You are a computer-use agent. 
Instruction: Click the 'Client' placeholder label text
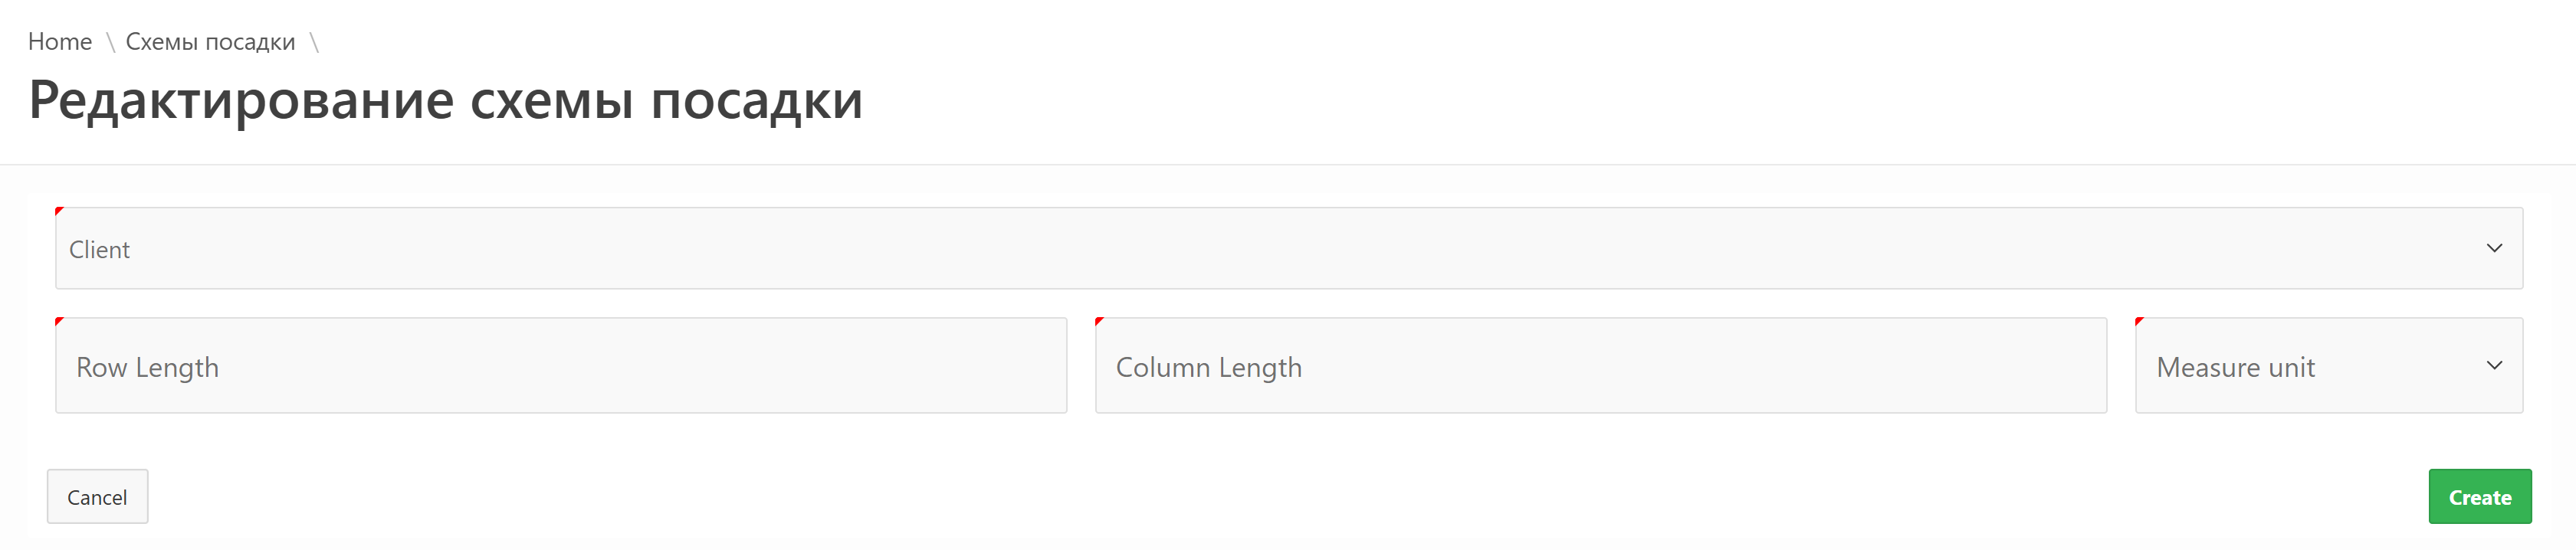pos(99,250)
